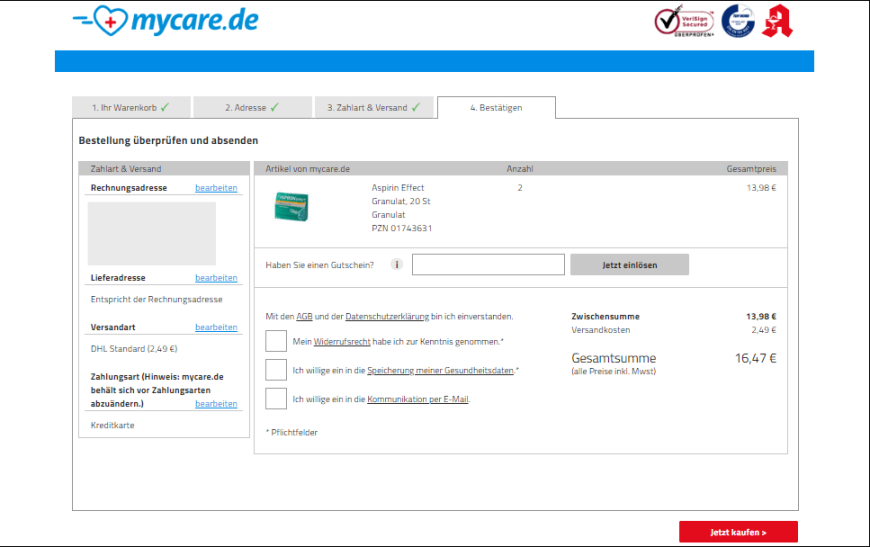Image resolution: width=870 pixels, height=547 pixels.
Task: Edit the Zahlungsart via bearbeiten
Action: 216,404
